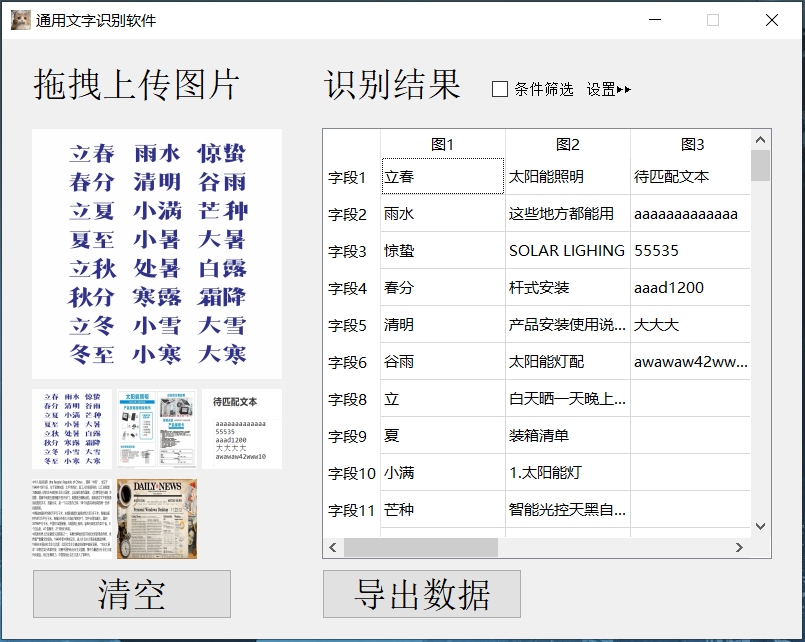Image resolution: width=805 pixels, height=642 pixels.
Task: Click the horizontal scrollbar left arrow
Action: click(333, 548)
